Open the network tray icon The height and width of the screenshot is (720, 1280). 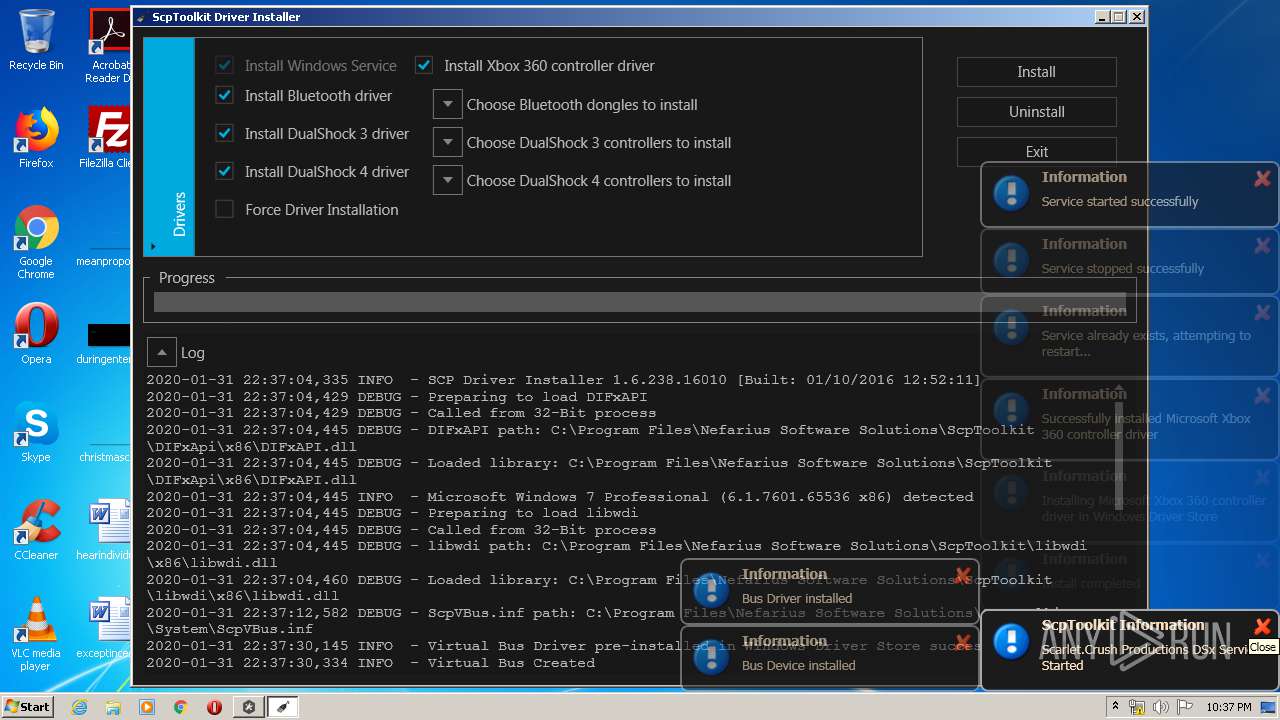1137,707
